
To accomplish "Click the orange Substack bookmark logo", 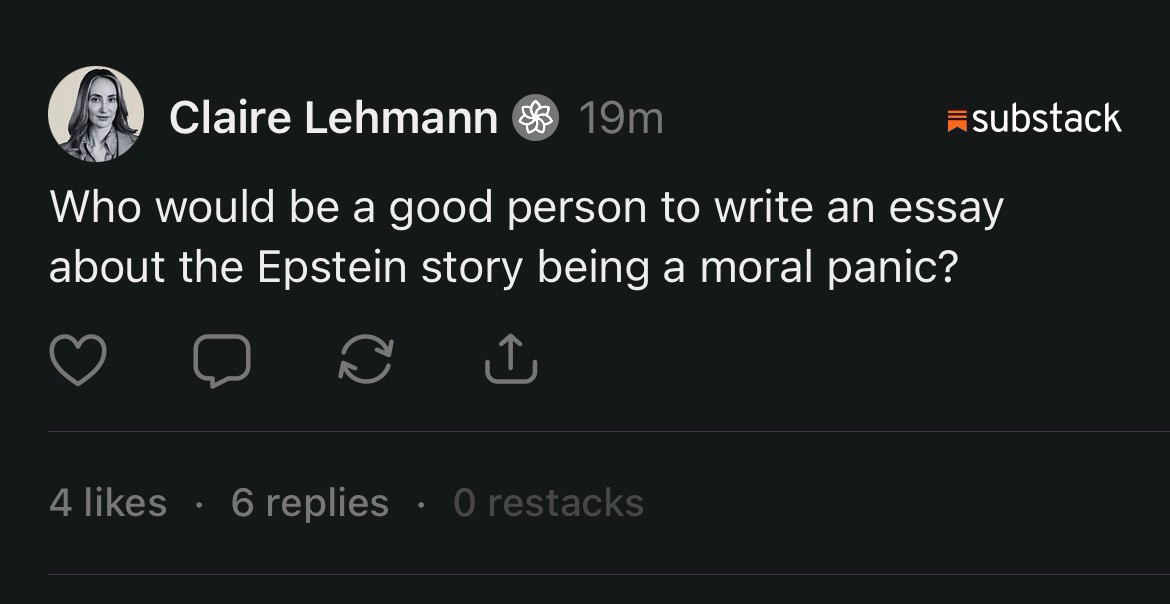I will click(956, 121).
